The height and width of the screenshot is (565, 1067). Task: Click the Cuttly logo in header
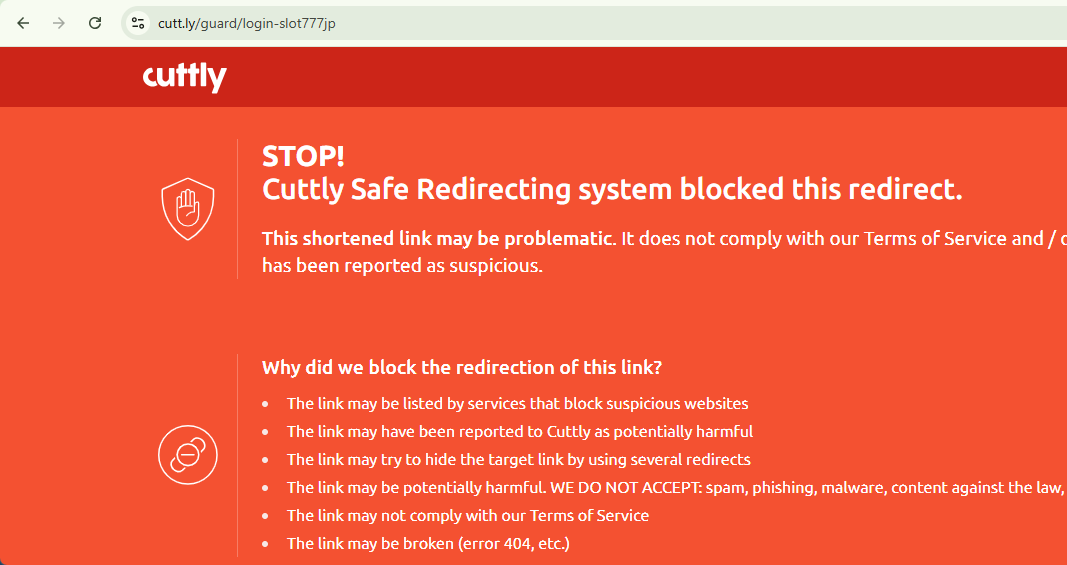184,77
